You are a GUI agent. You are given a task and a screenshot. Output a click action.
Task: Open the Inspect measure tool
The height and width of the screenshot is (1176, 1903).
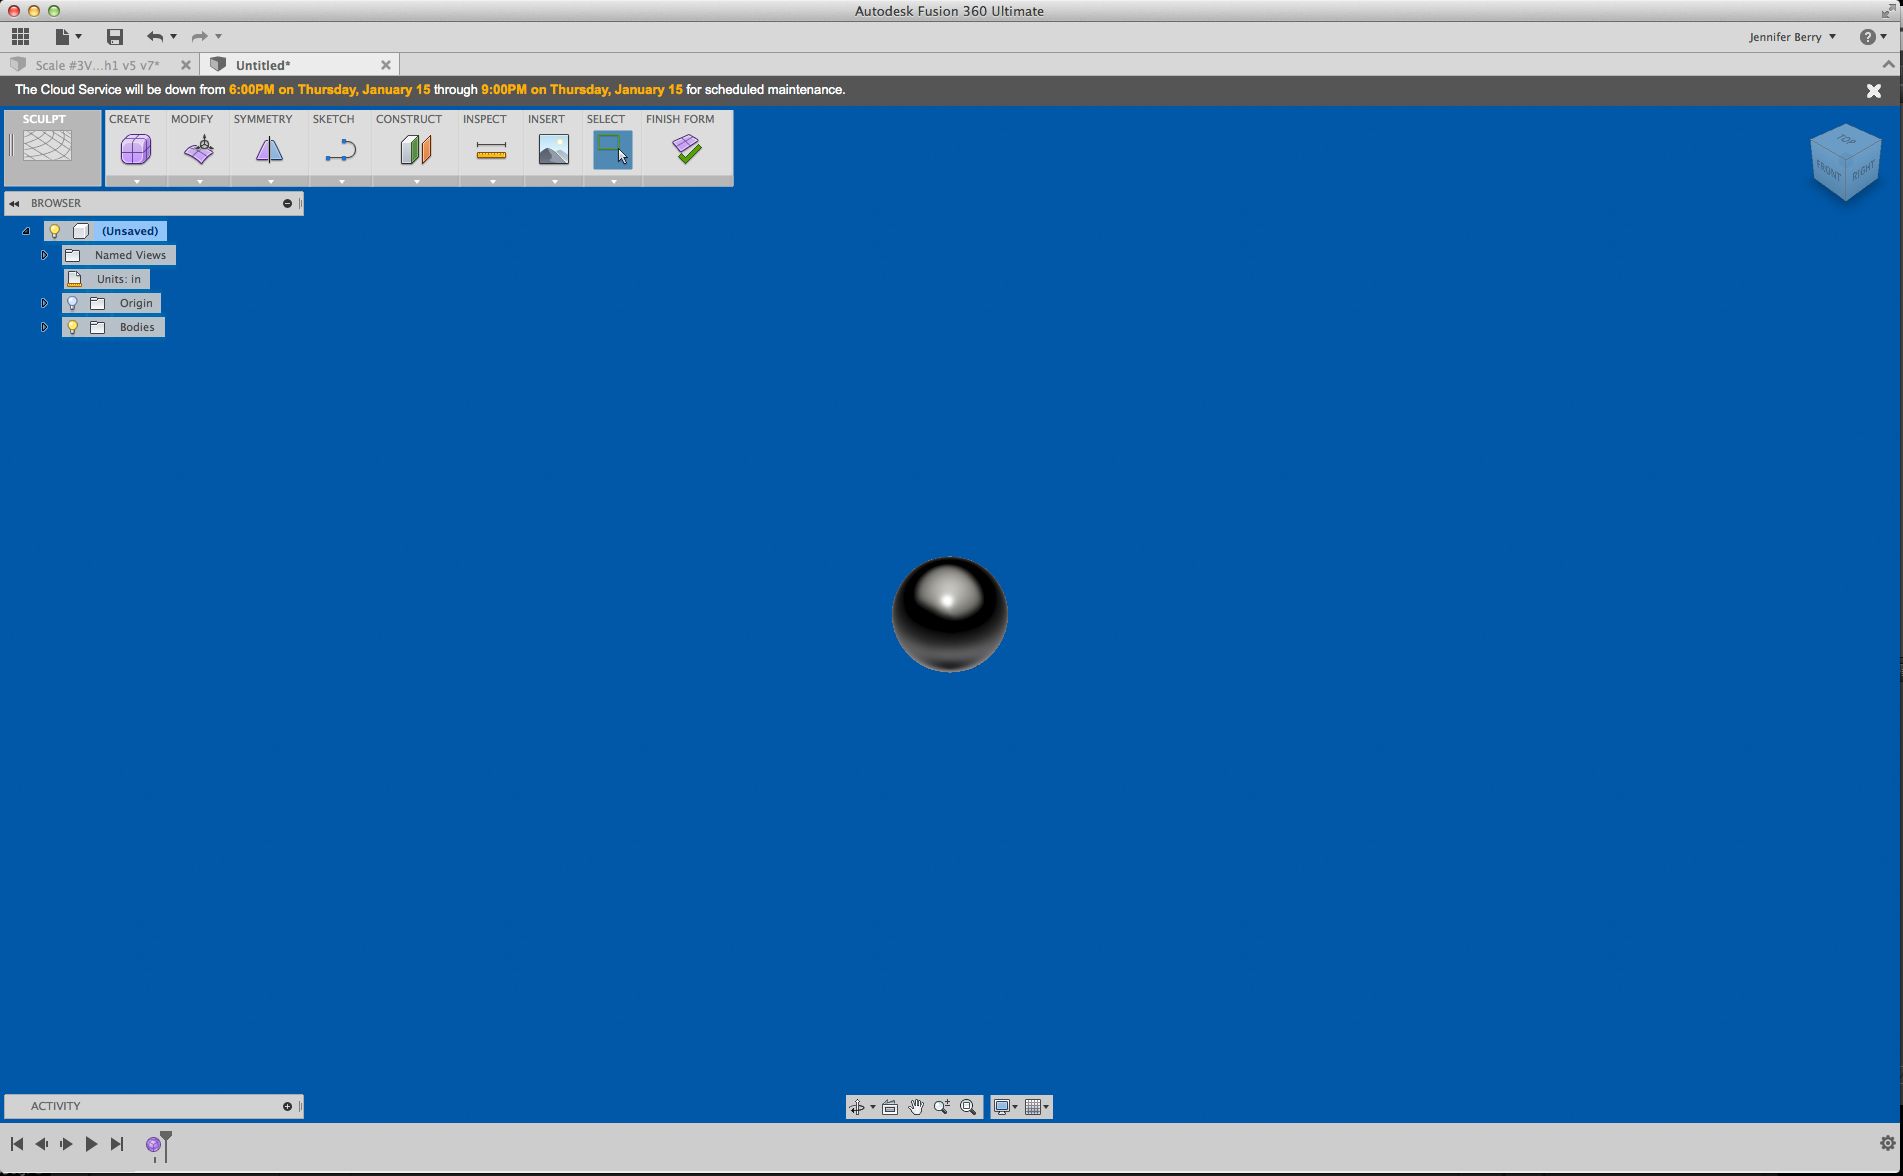[x=491, y=150]
